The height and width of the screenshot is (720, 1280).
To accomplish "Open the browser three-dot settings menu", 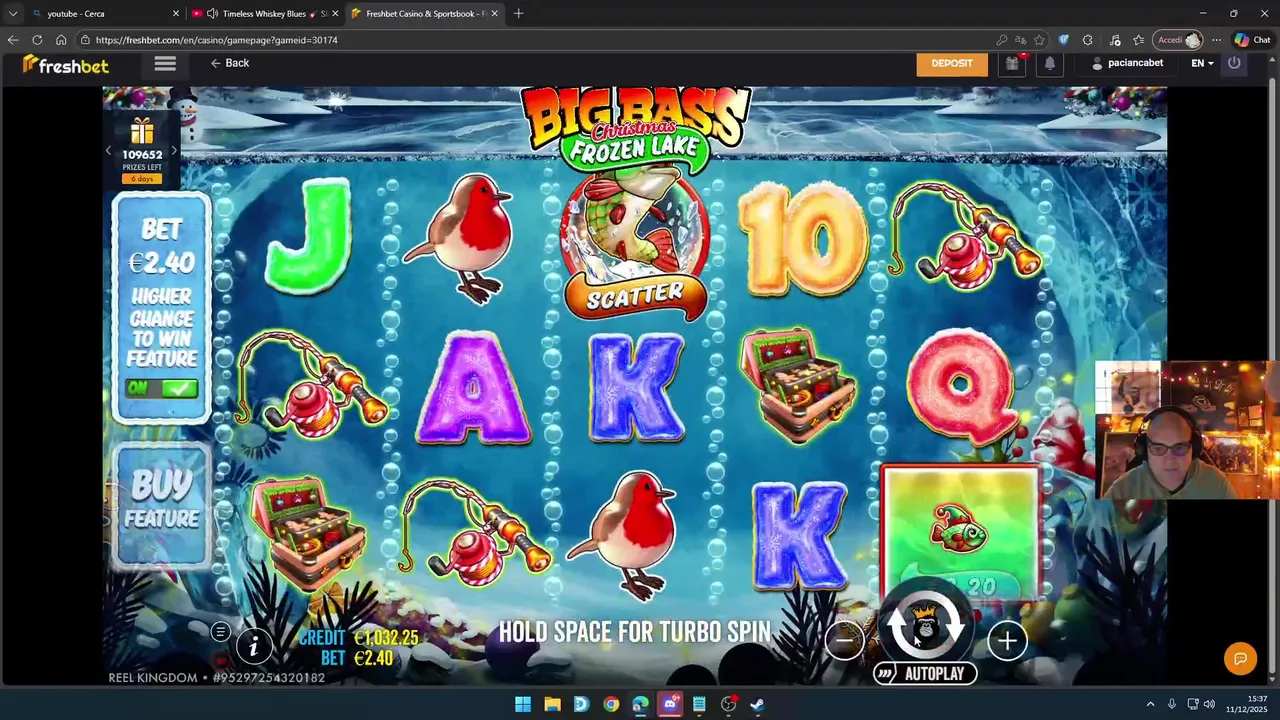I will coord(1216,40).
